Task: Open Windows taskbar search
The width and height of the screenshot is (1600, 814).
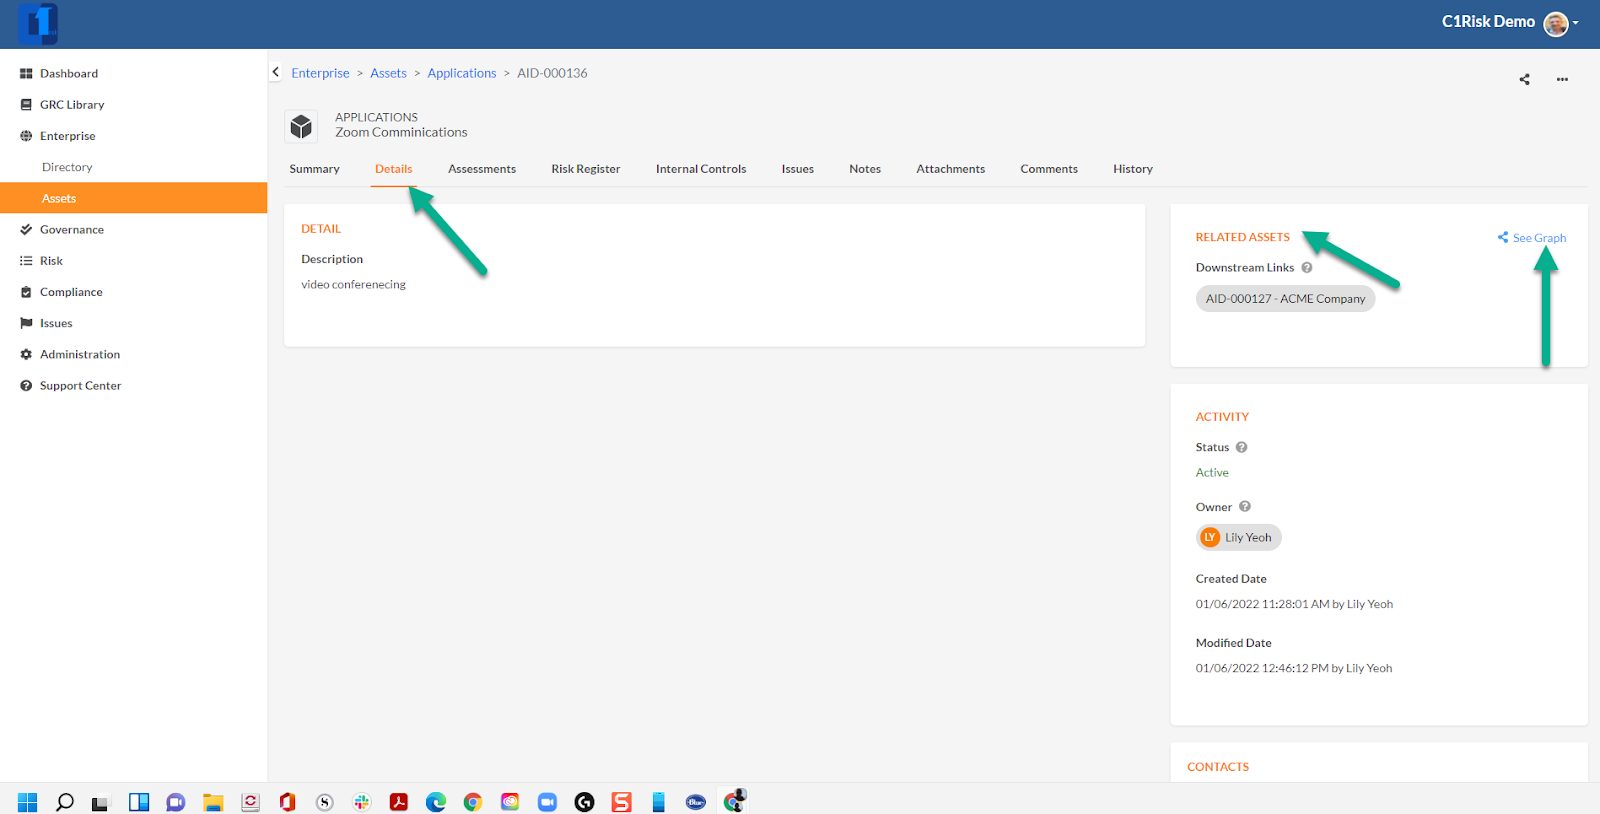Action: click(65, 802)
